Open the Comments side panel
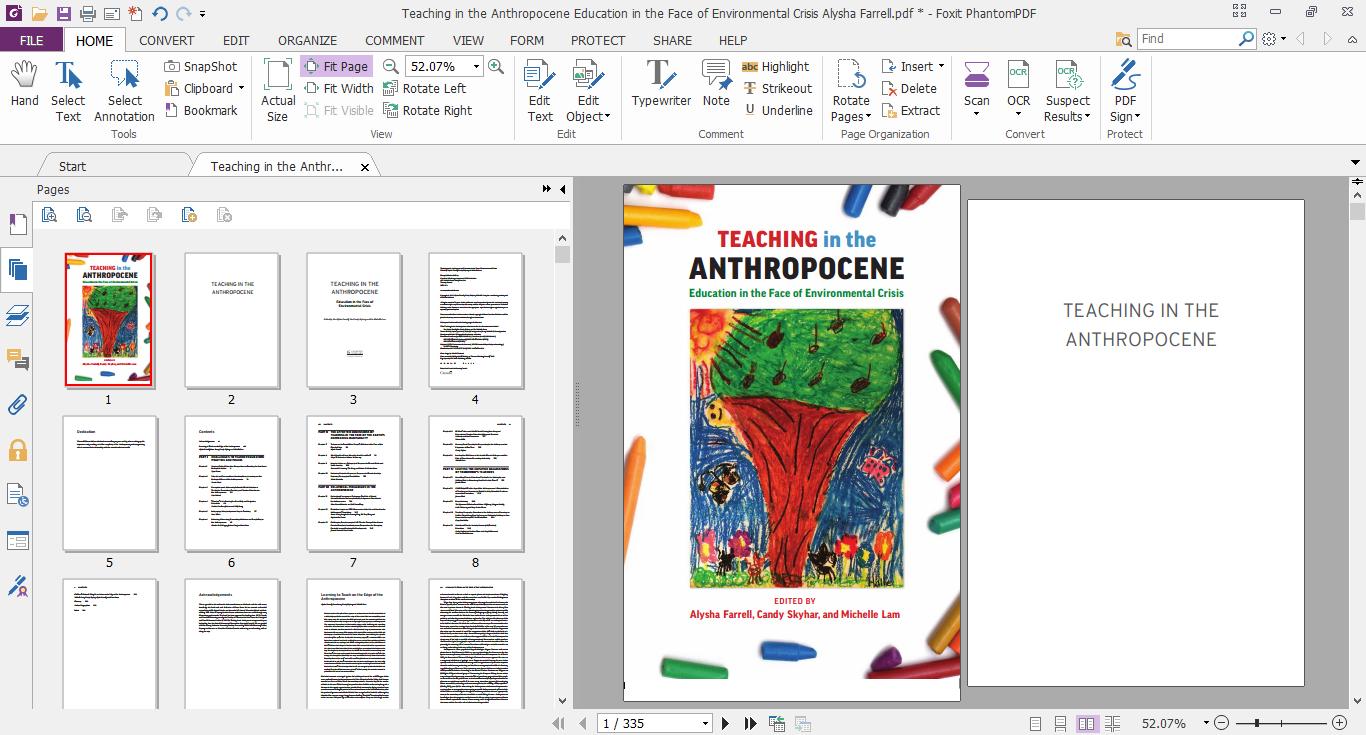The height and width of the screenshot is (735, 1366). tap(17, 360)
